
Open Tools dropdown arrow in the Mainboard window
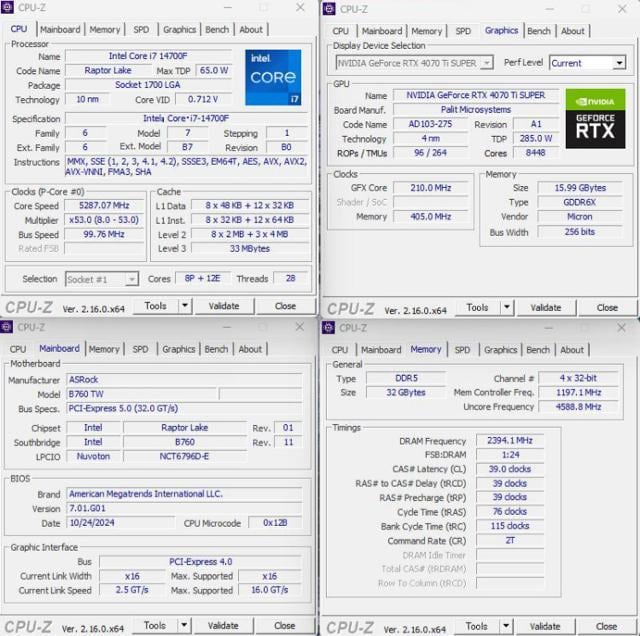184,625
